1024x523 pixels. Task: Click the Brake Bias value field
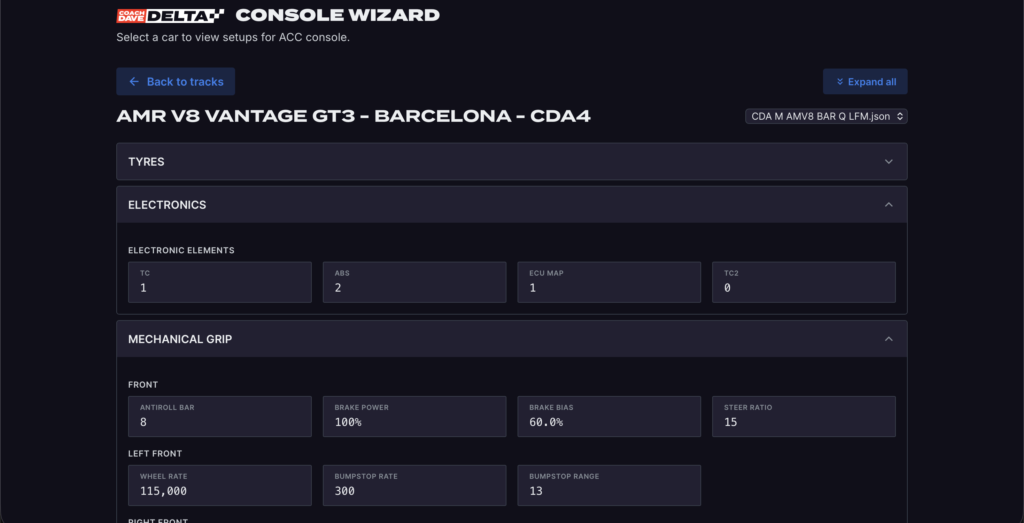point(609,416)
